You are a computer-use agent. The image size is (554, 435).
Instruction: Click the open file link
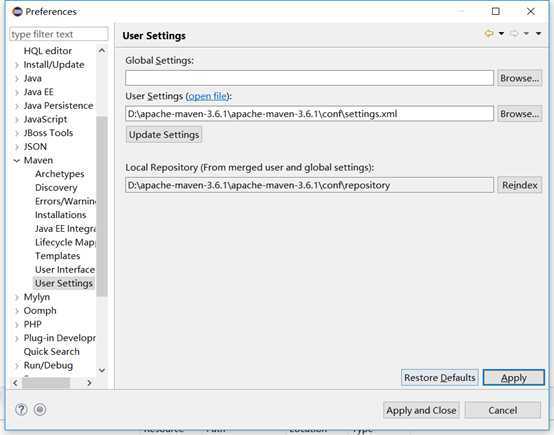pos(207,96)
